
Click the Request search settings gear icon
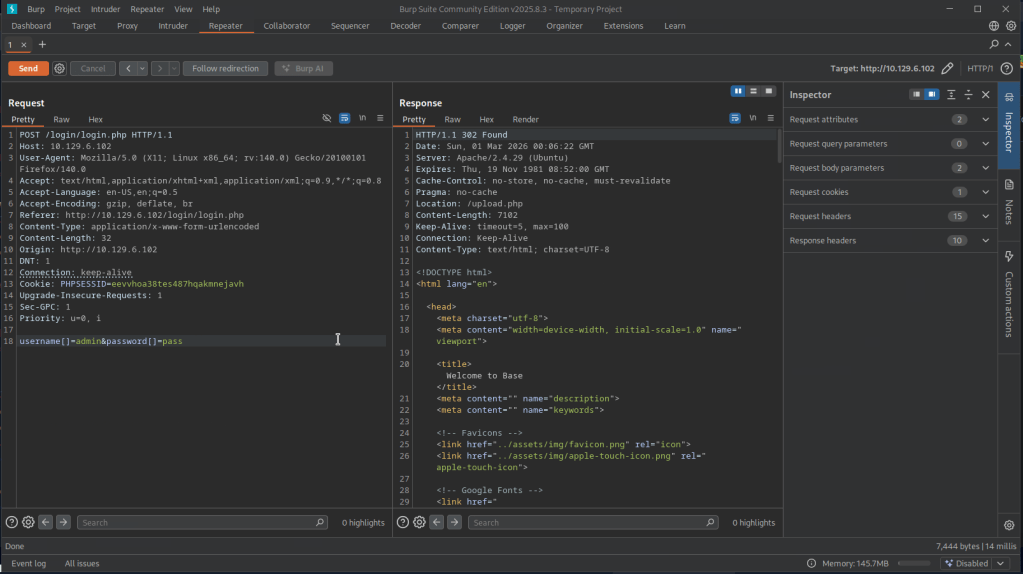tap(28, 522)
